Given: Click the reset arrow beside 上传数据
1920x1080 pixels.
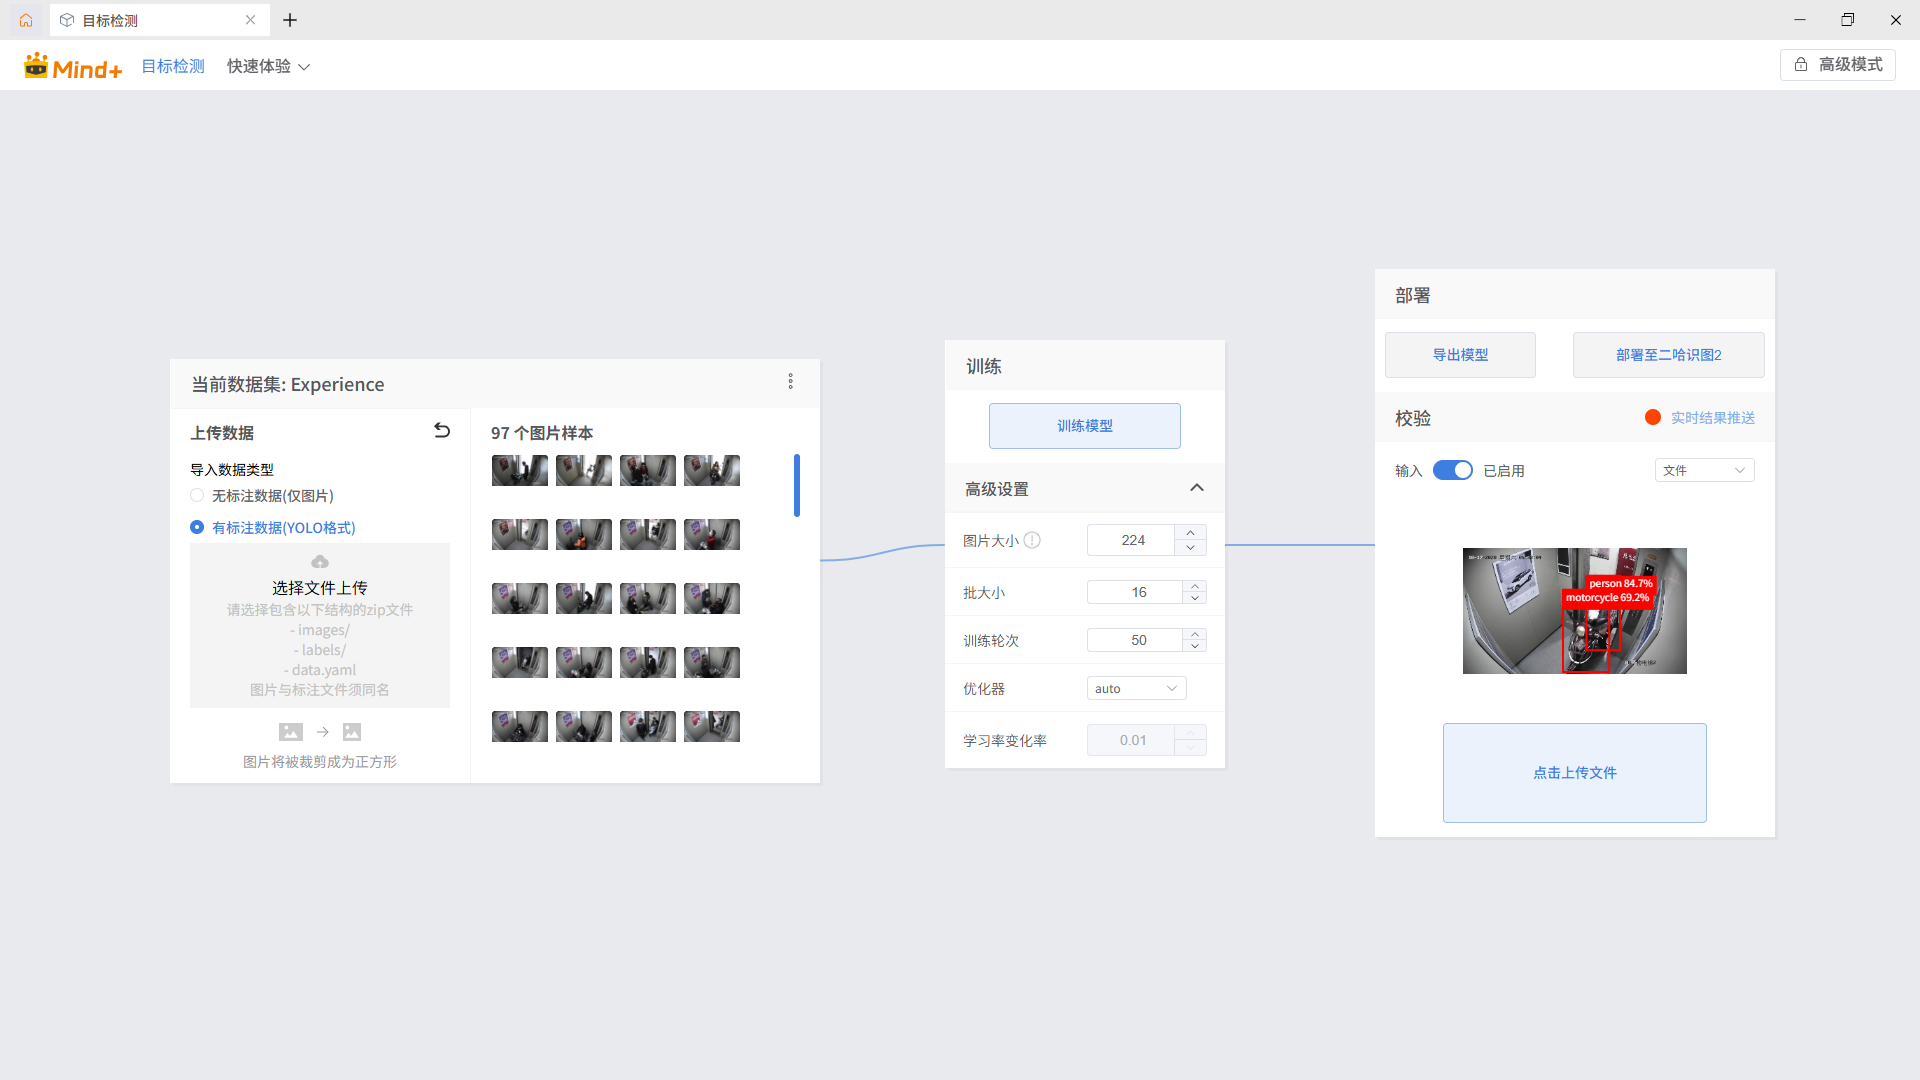Looking at the screenshot, I should tap(442, 431).
